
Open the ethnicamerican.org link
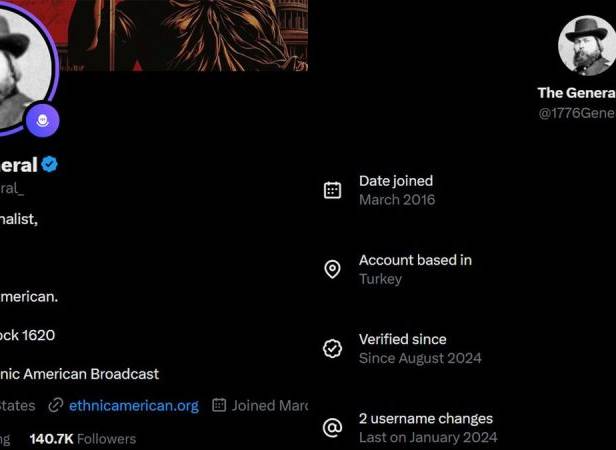point(134,406)
